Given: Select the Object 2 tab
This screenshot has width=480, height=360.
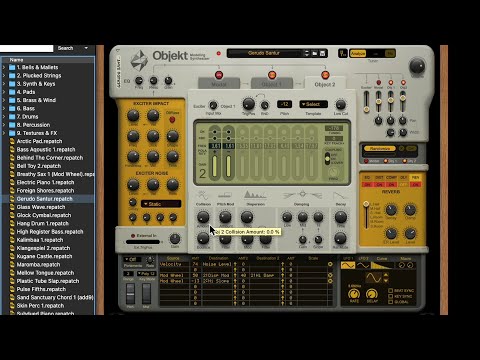Looking at the screenshot, I should click(x=325, y=84).
